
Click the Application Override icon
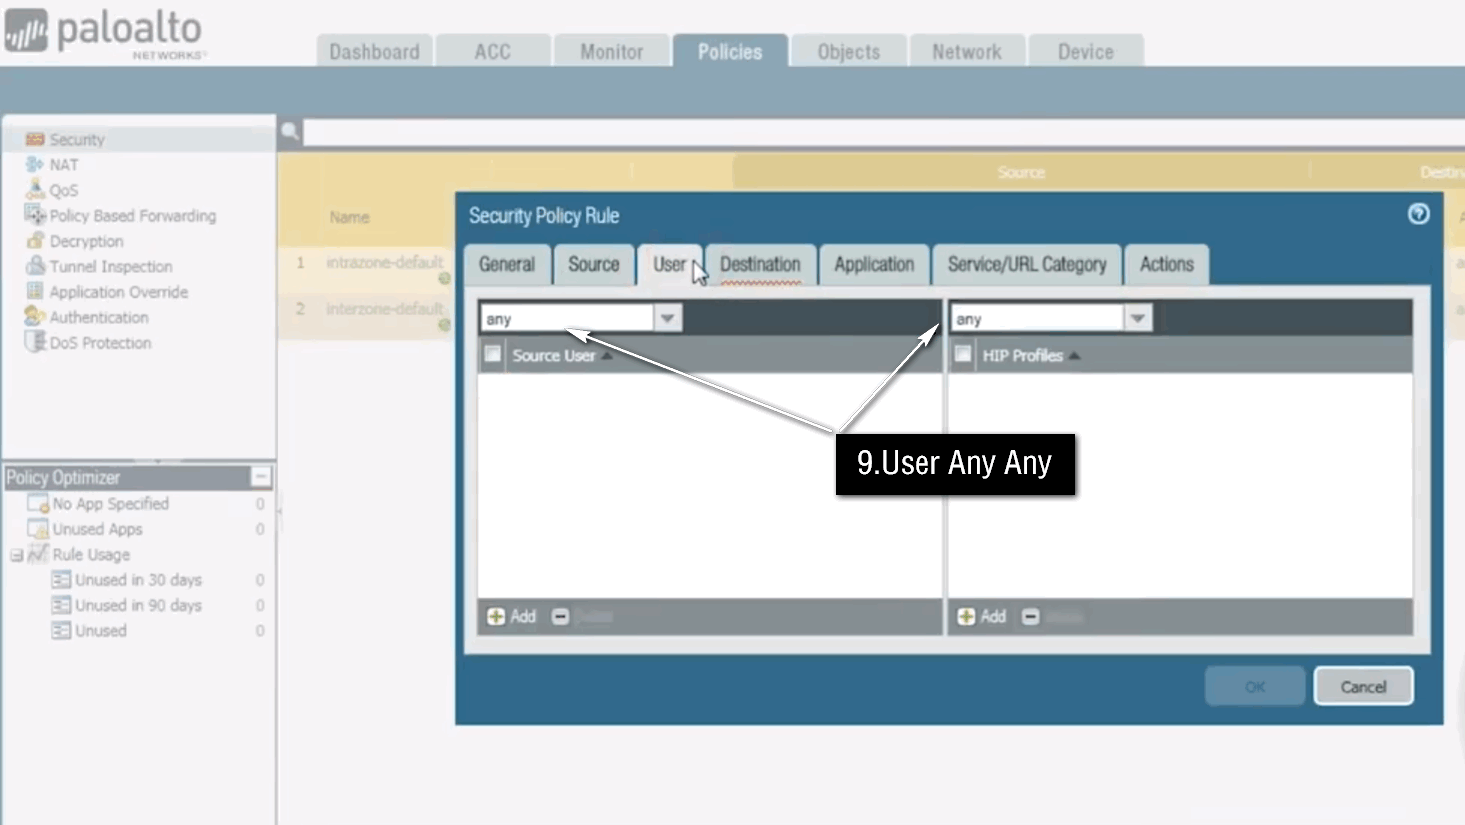point(35,291)
